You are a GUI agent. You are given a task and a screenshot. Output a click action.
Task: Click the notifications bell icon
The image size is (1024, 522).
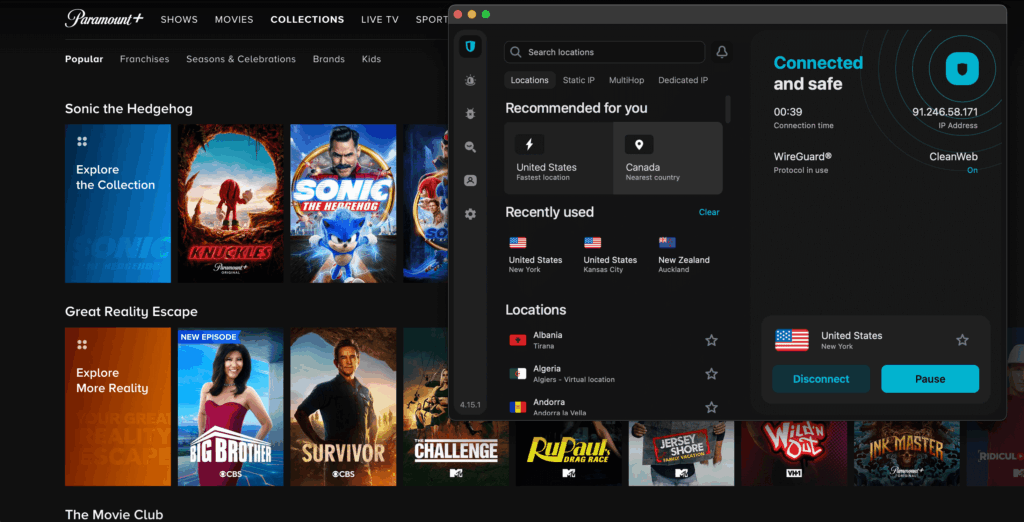721,52
